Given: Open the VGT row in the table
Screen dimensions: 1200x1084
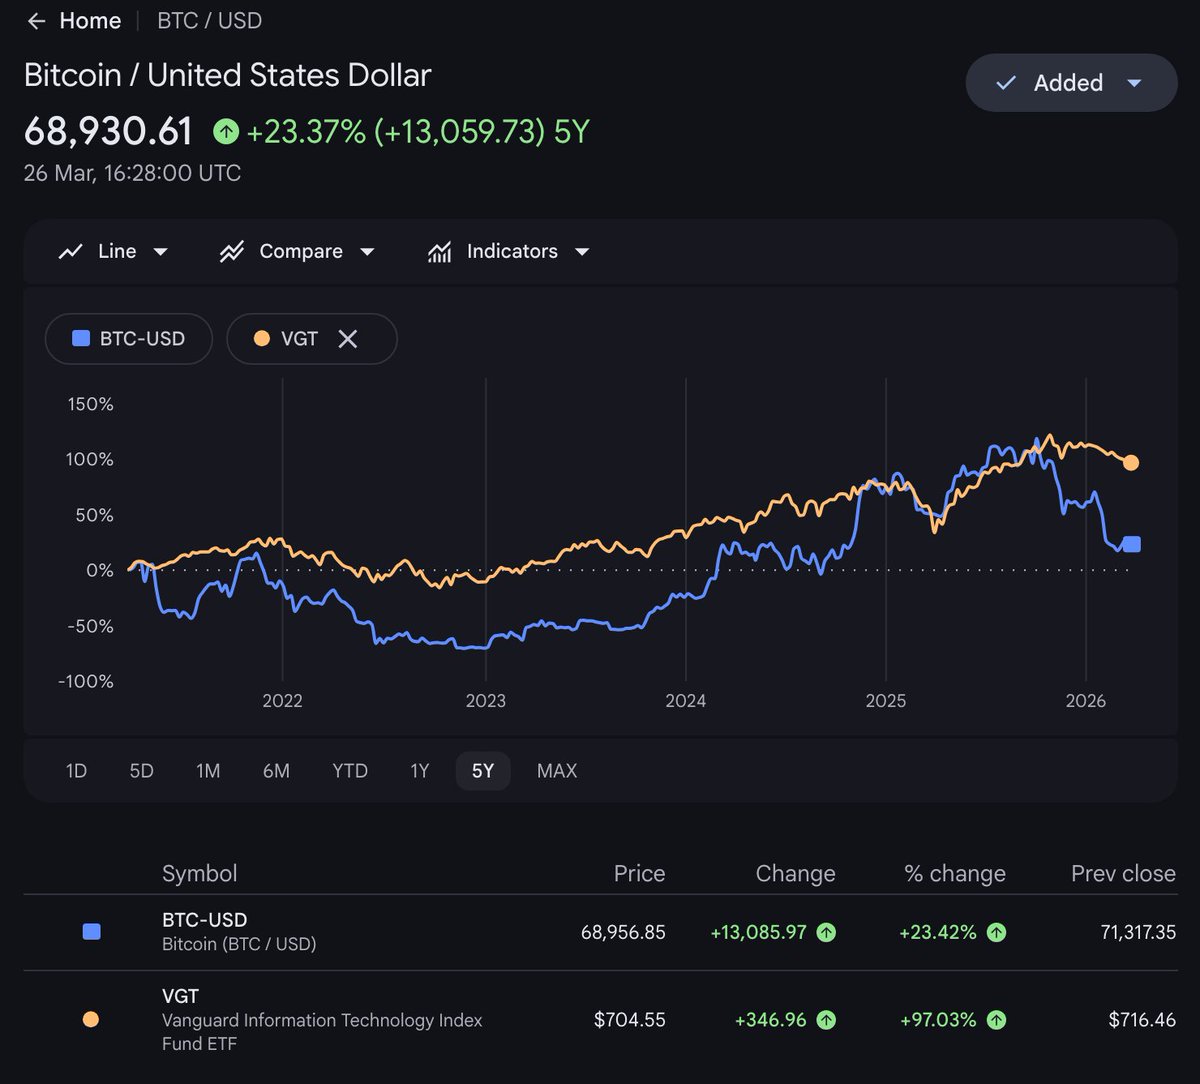Looking at the screenshot, I should click(600, 1020).
